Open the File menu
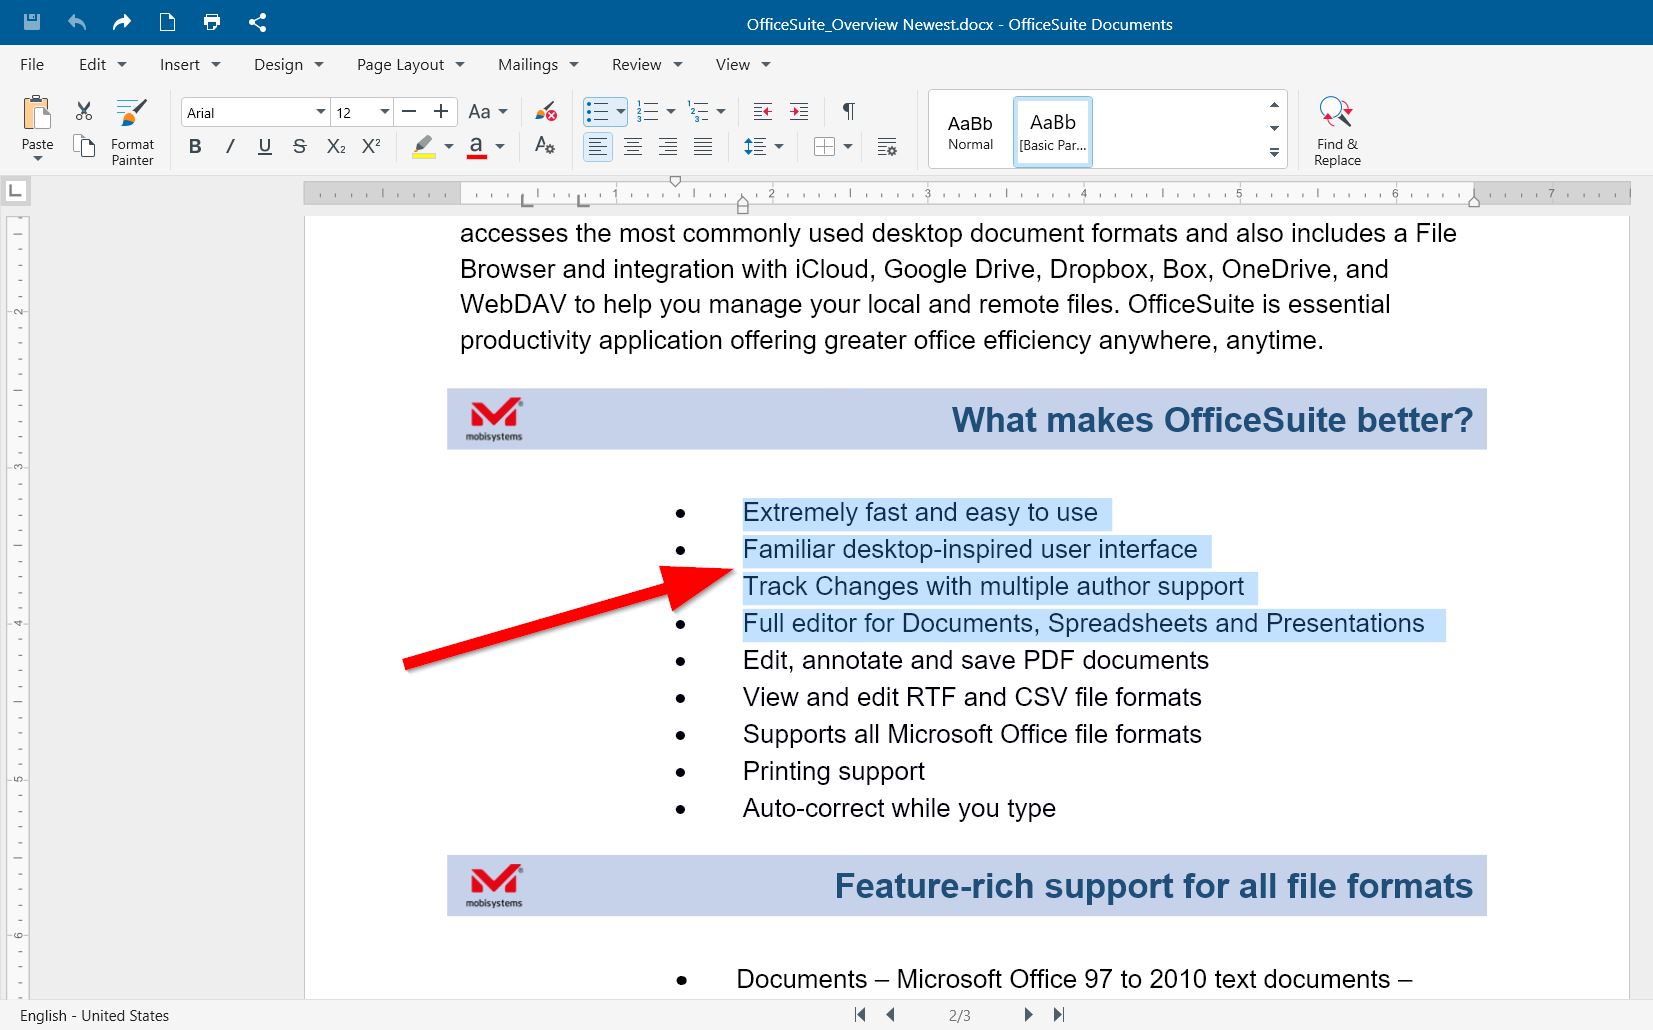 coord(32,64)
